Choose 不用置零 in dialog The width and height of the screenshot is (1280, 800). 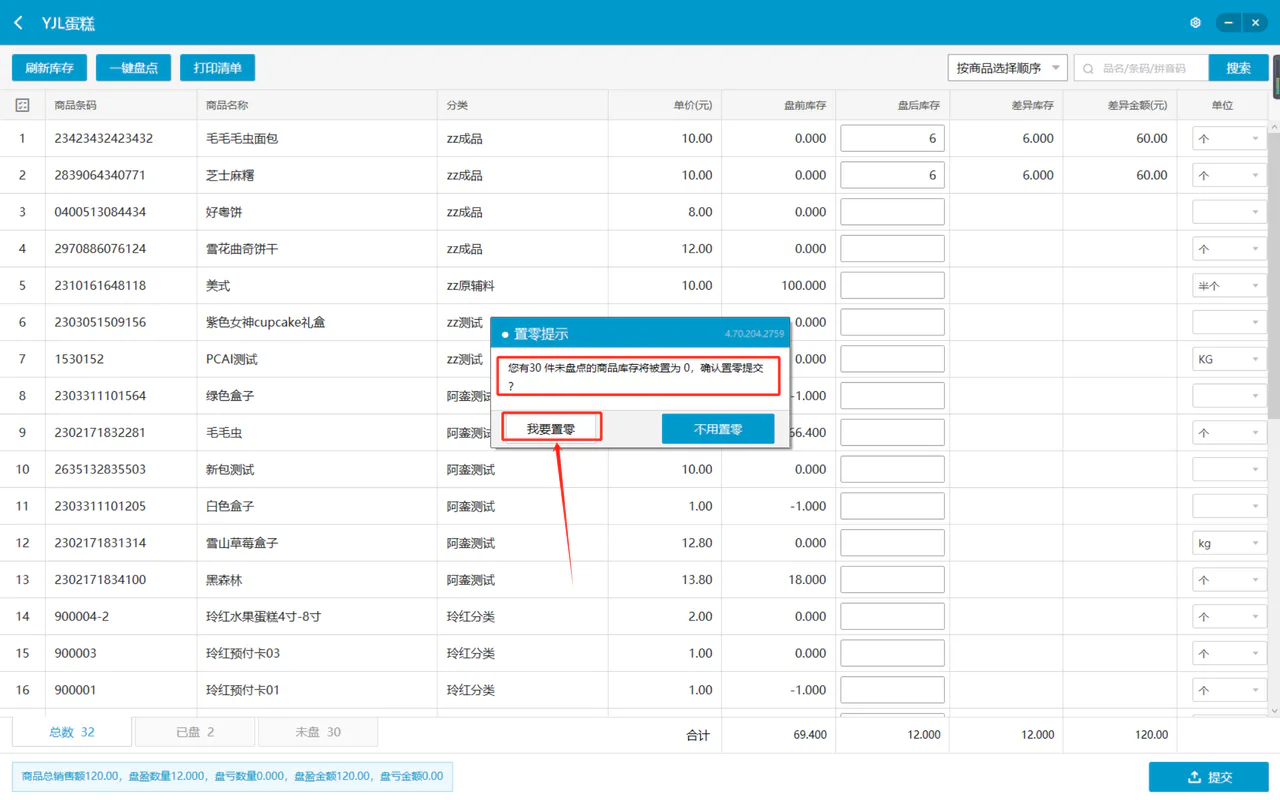[718, 429]
